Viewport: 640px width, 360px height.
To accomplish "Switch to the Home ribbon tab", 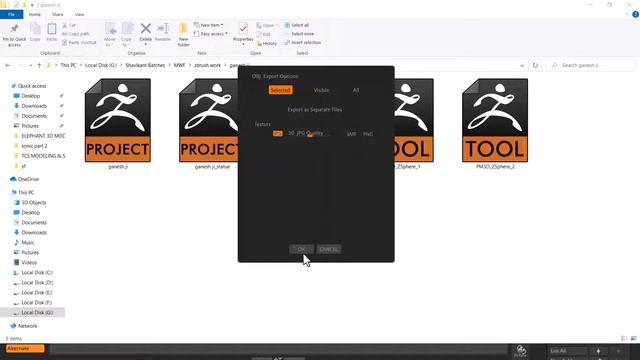I will tap(35, 14).
